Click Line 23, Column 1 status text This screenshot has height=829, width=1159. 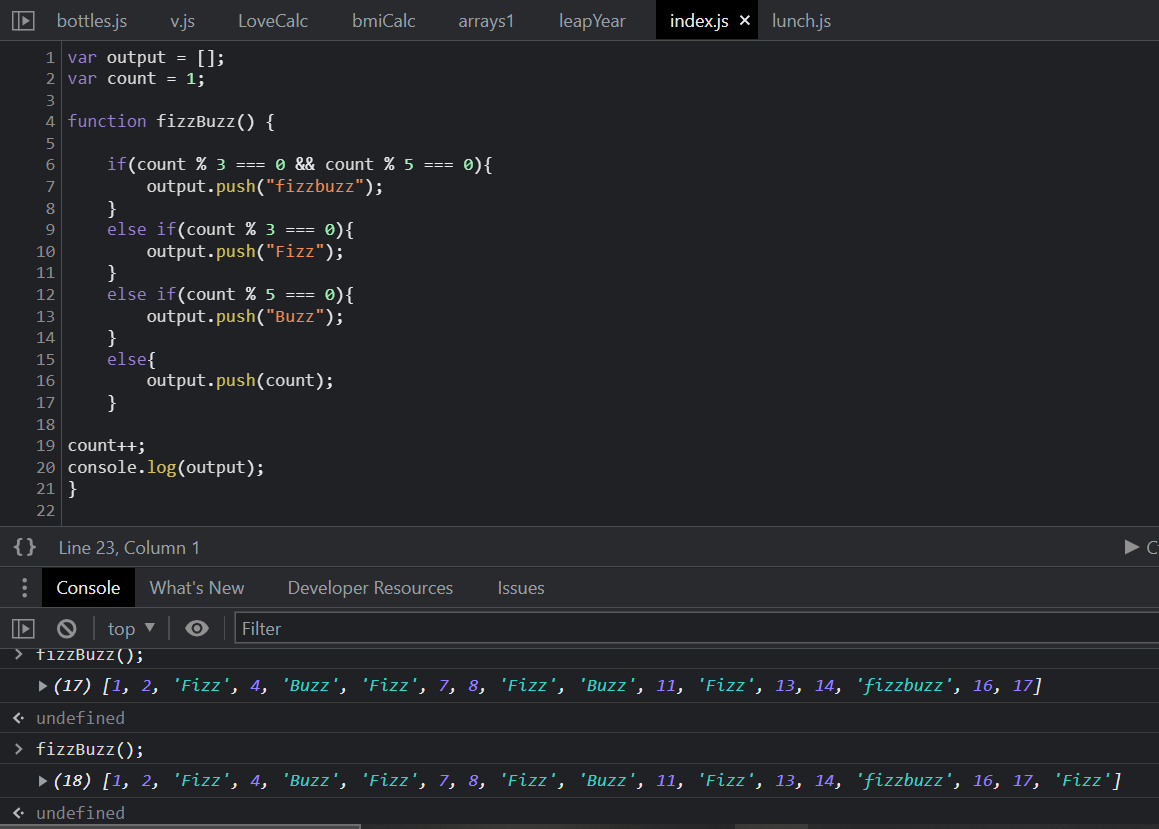[129, 547]
